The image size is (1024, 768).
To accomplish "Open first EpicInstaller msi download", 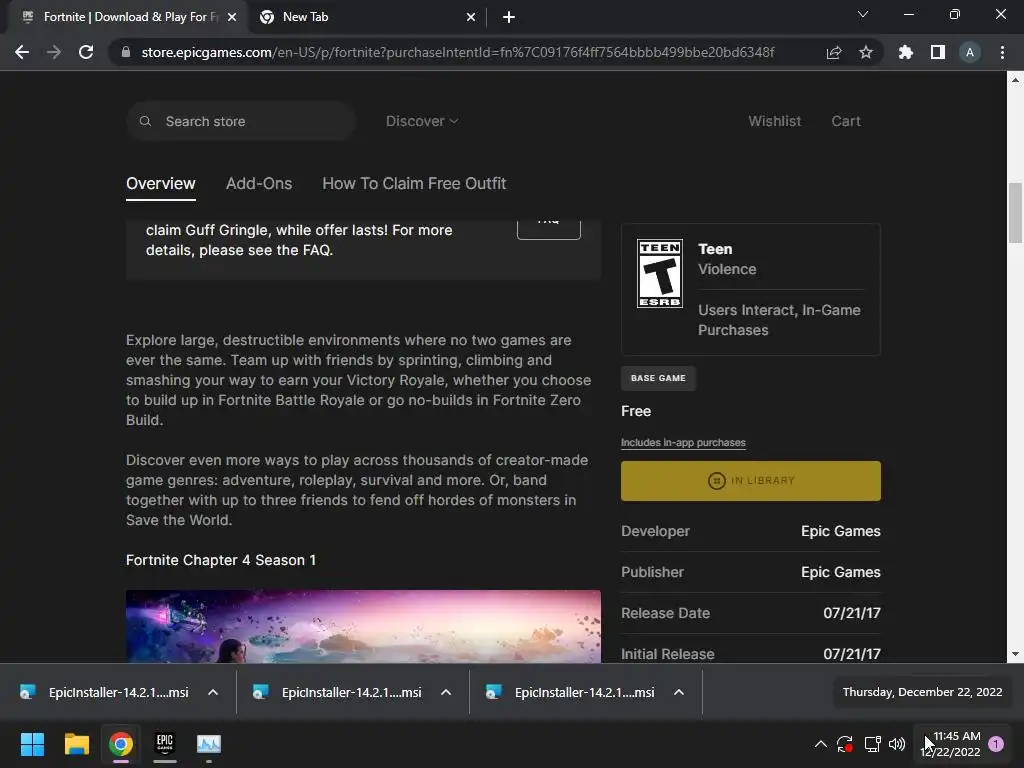I will [104, 692].
